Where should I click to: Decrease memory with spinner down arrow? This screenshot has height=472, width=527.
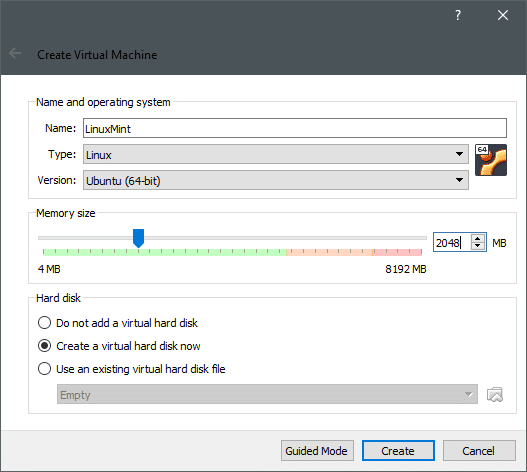point(478,246)
